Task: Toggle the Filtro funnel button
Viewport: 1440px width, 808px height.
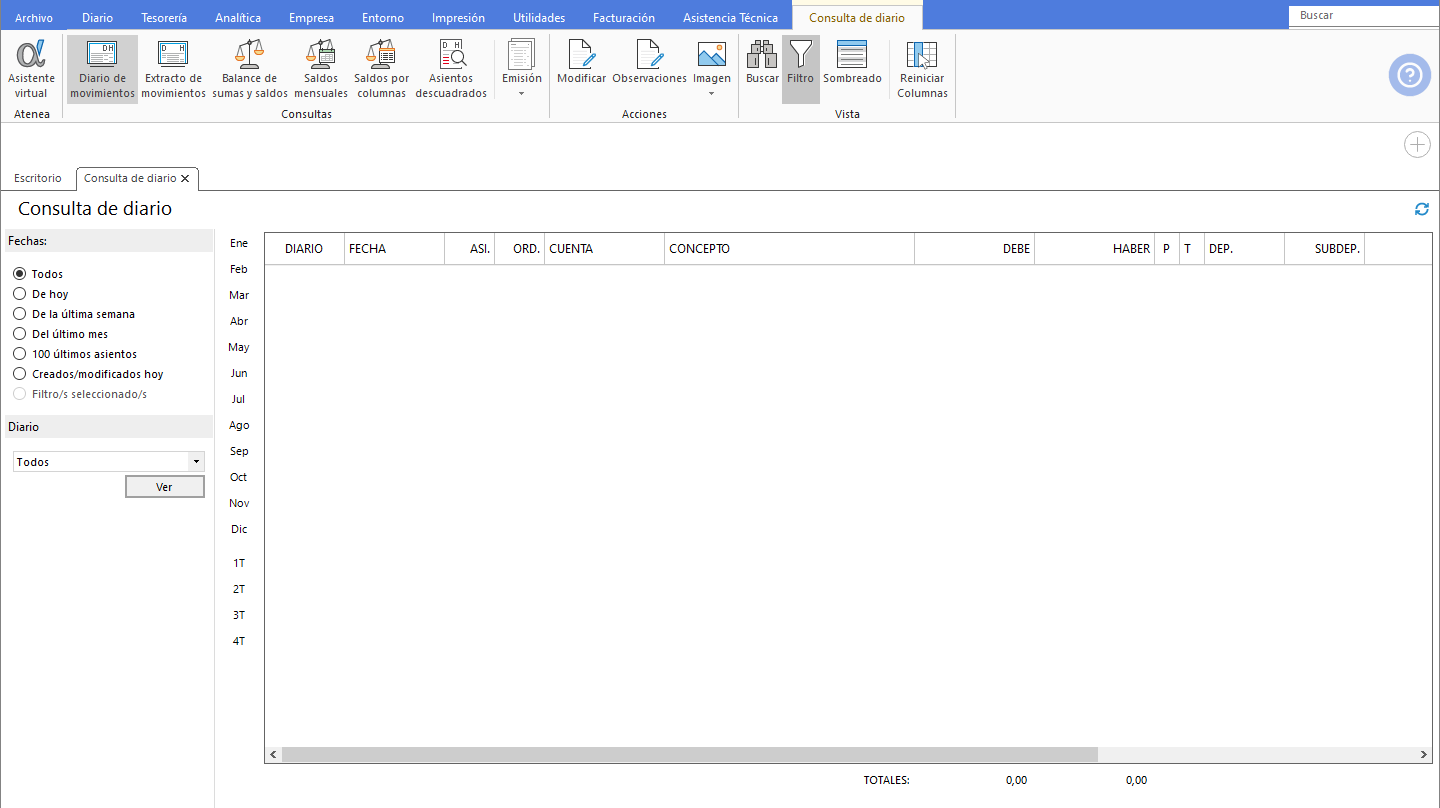Action: tap(801, 69)
